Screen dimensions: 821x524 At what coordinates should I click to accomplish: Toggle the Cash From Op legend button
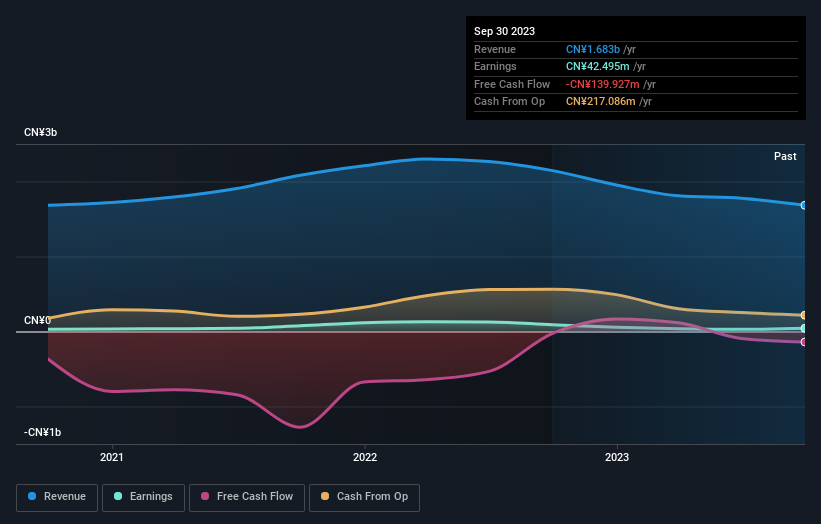click(x=364, y=497)
